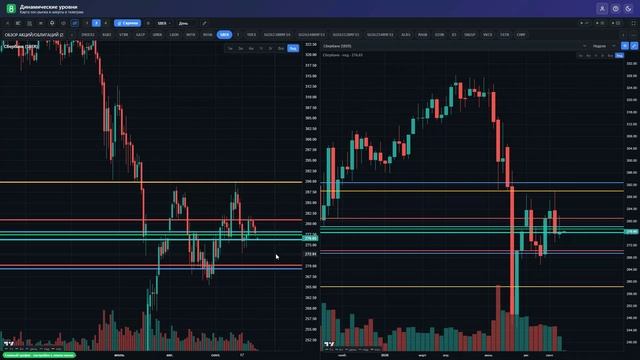Click the green logo beside Динамические уровни

[x=11, y=9]
